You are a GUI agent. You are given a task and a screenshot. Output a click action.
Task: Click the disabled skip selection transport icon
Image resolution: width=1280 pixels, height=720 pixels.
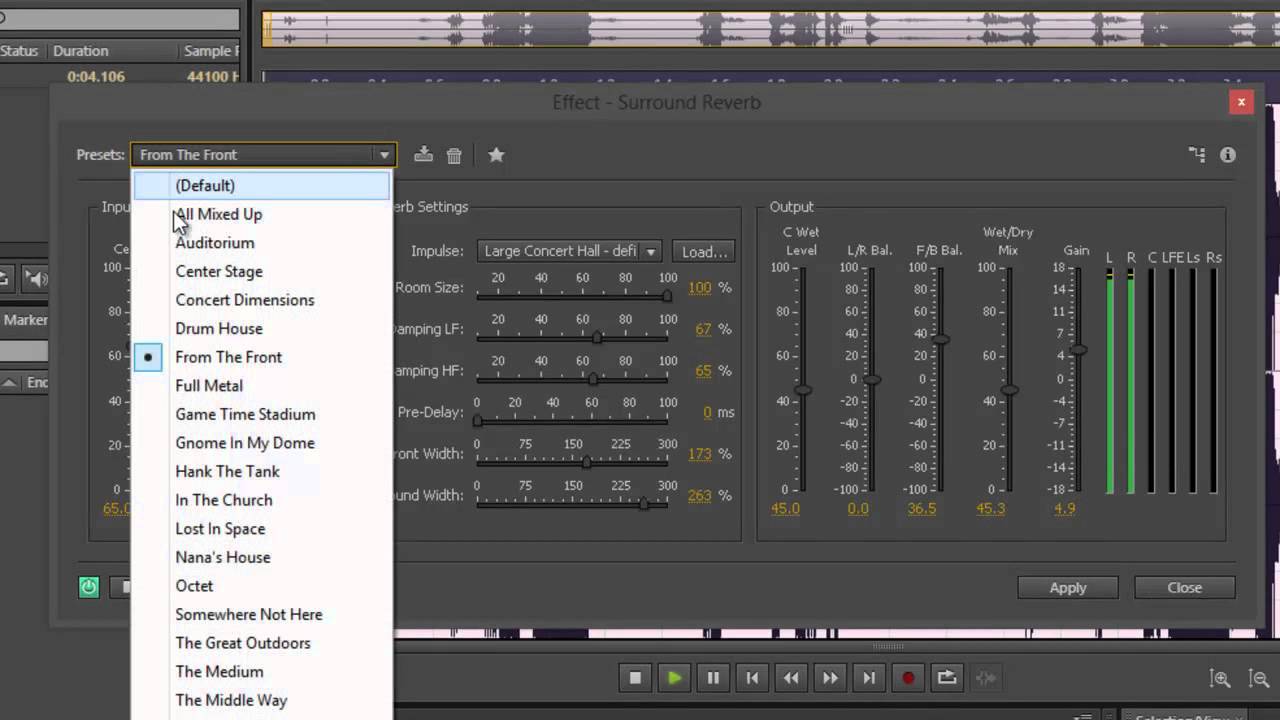point(986,678)
